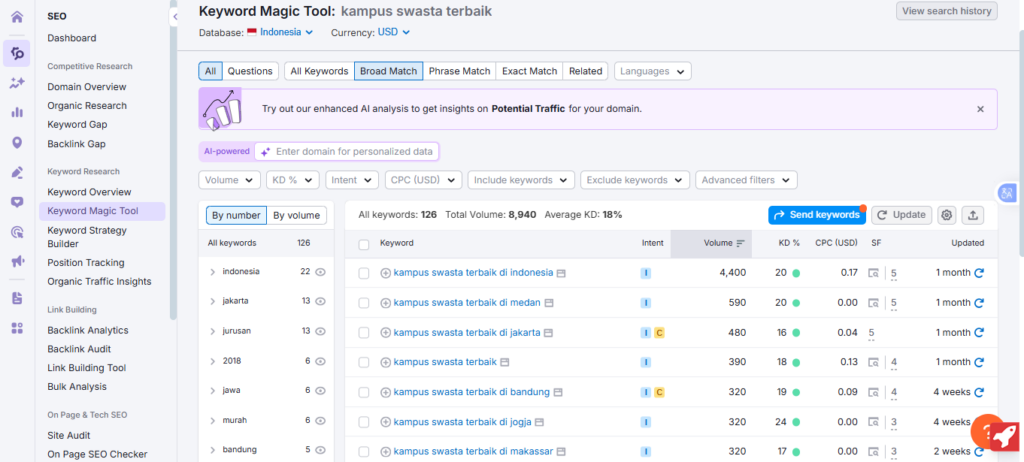View SERP icon for kampus swasta terbaik di jogja

pyautogui.click(x=539, y=422)
